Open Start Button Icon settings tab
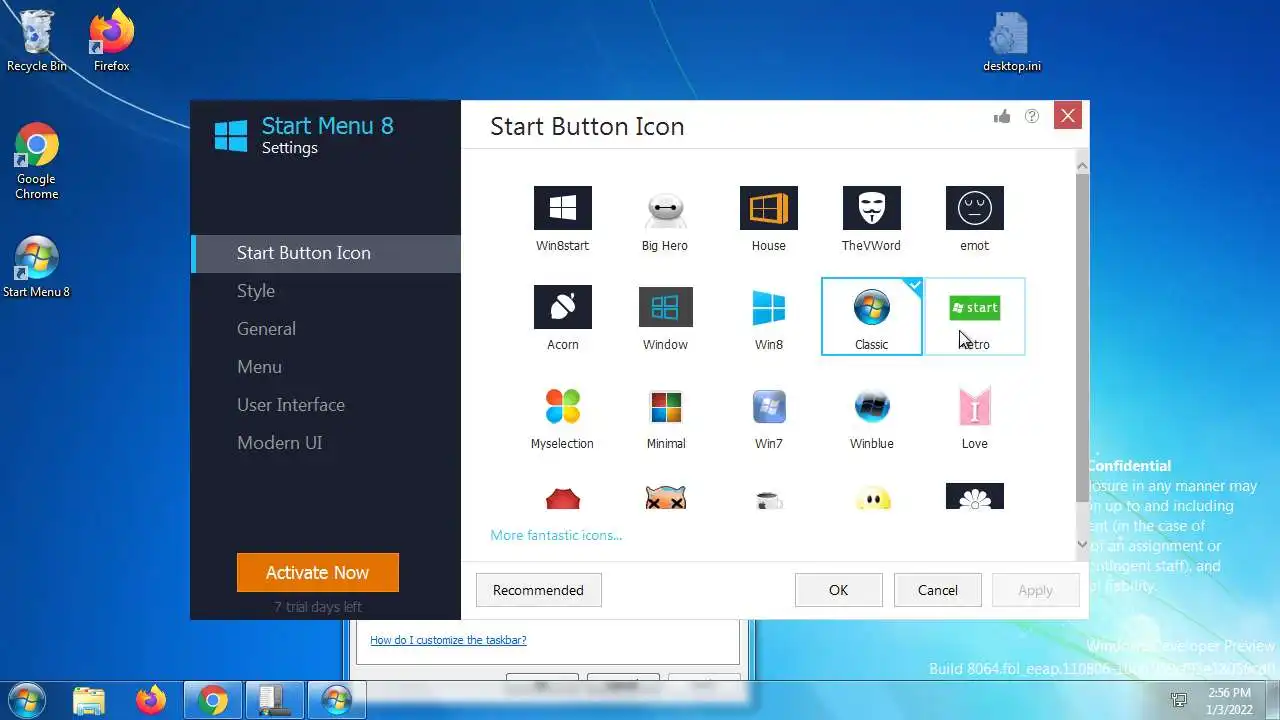Image resolution: width=1280 pixels, height=720 pixels. point(326,253)
